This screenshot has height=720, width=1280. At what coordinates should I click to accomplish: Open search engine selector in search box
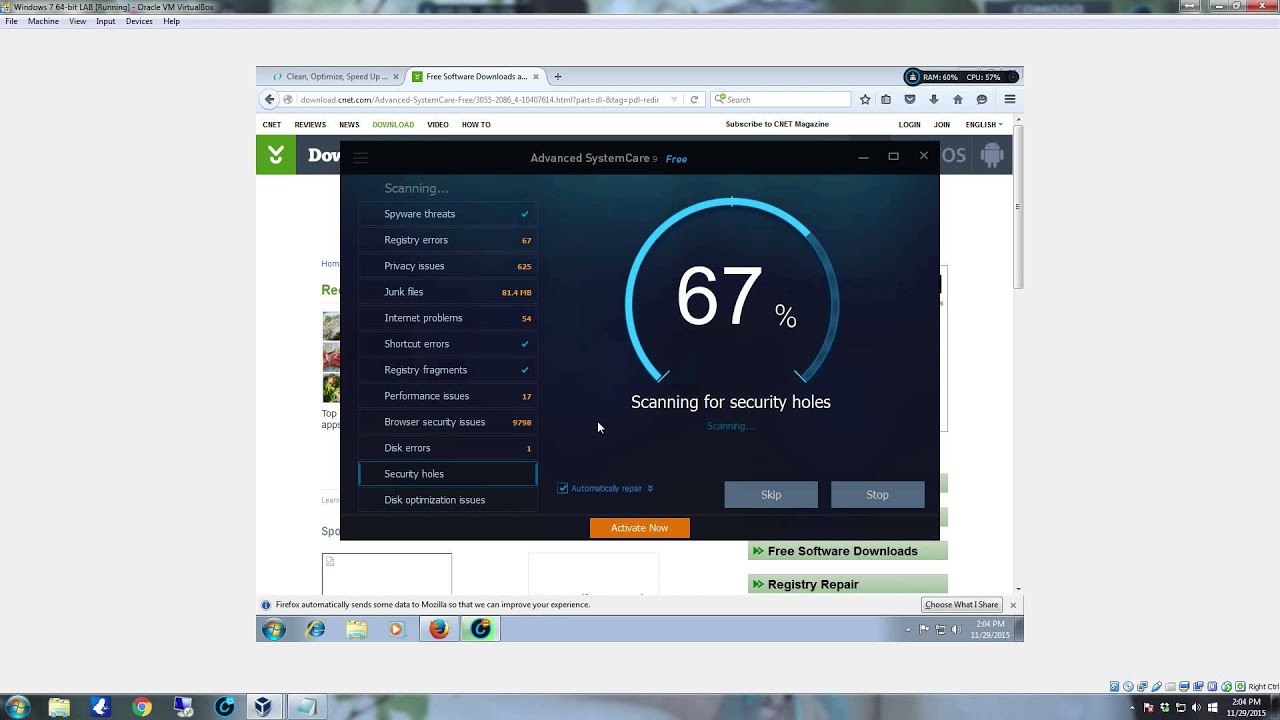coord(720,99)
